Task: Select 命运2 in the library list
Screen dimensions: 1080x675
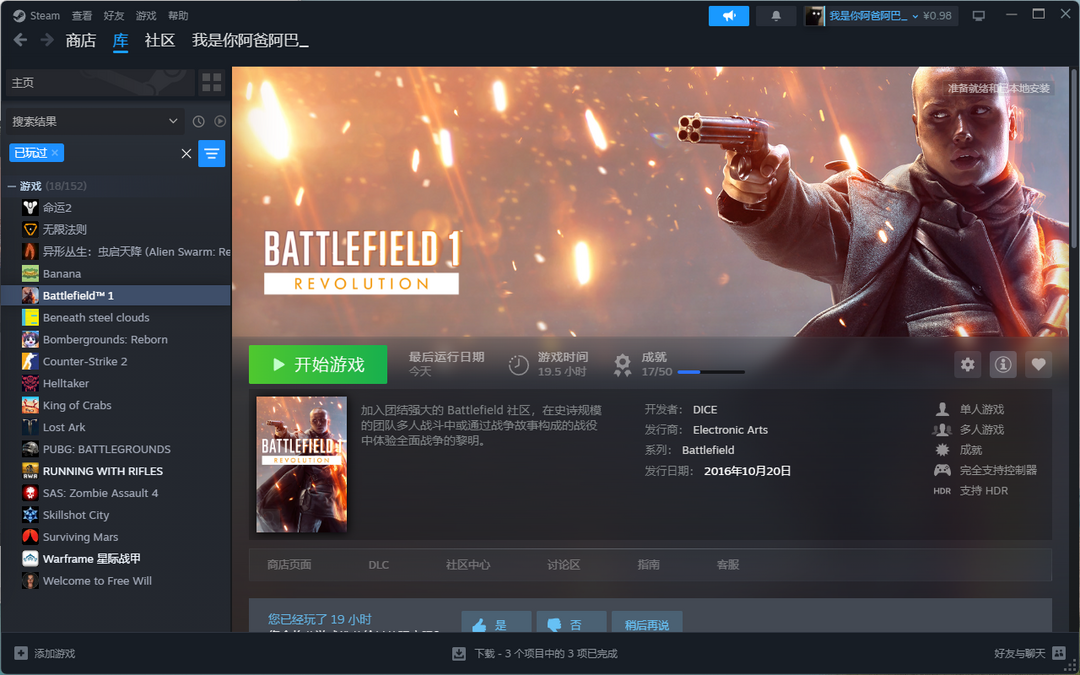Action: pos(116,207)
